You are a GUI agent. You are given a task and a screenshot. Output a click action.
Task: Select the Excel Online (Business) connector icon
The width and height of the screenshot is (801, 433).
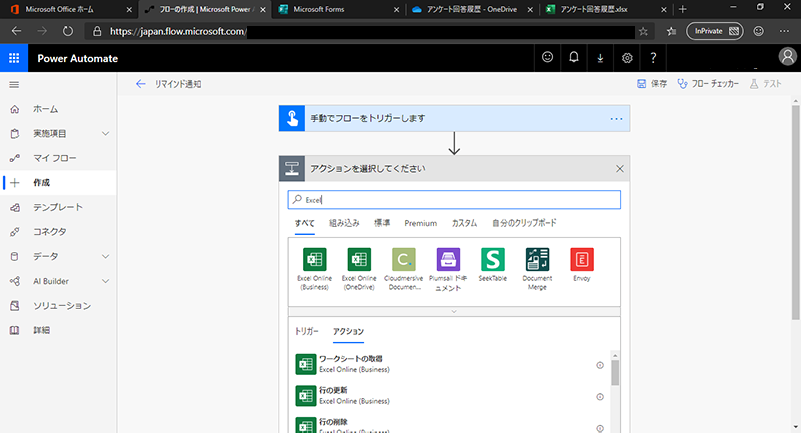[x=314, y=259]
